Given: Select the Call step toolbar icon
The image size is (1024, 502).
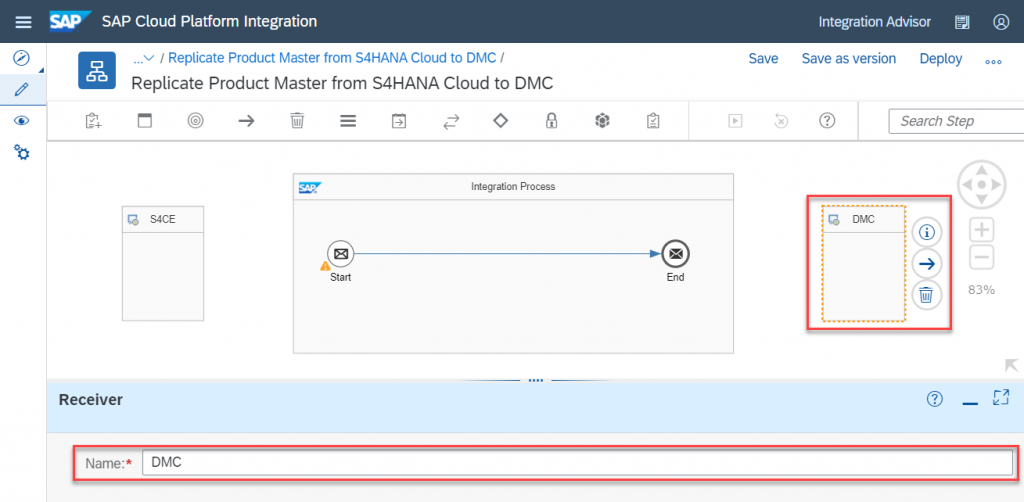Looking at the screenshot, I should point(399,121).
